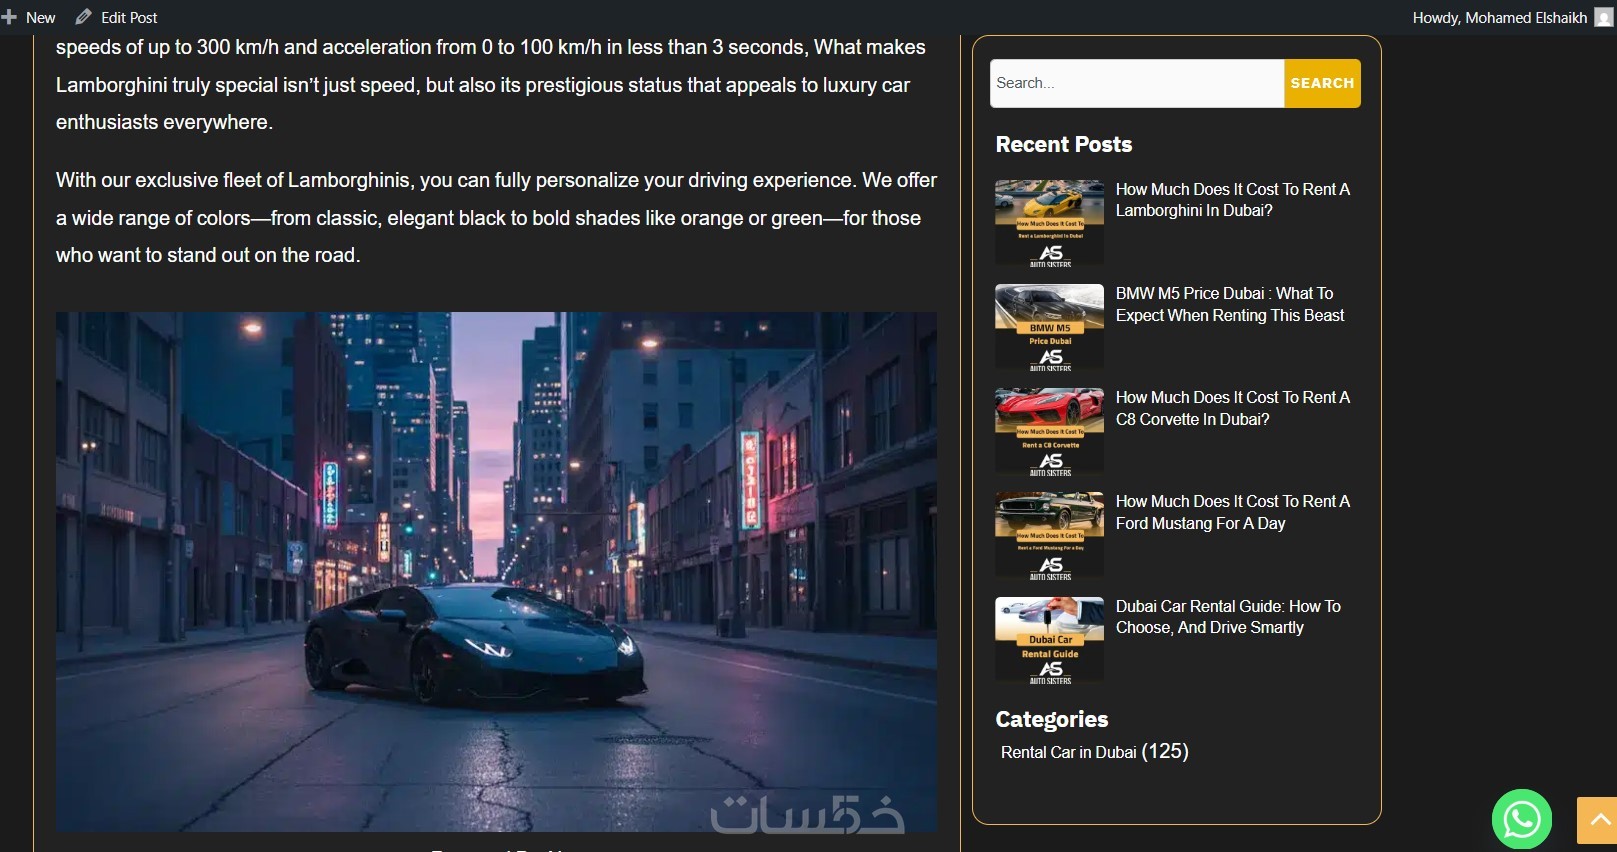Screen dimensions: 1617x852
Task: Click the BMW M5 post thumbnail
Action: pyautogui.click(x=1050, y=327)
